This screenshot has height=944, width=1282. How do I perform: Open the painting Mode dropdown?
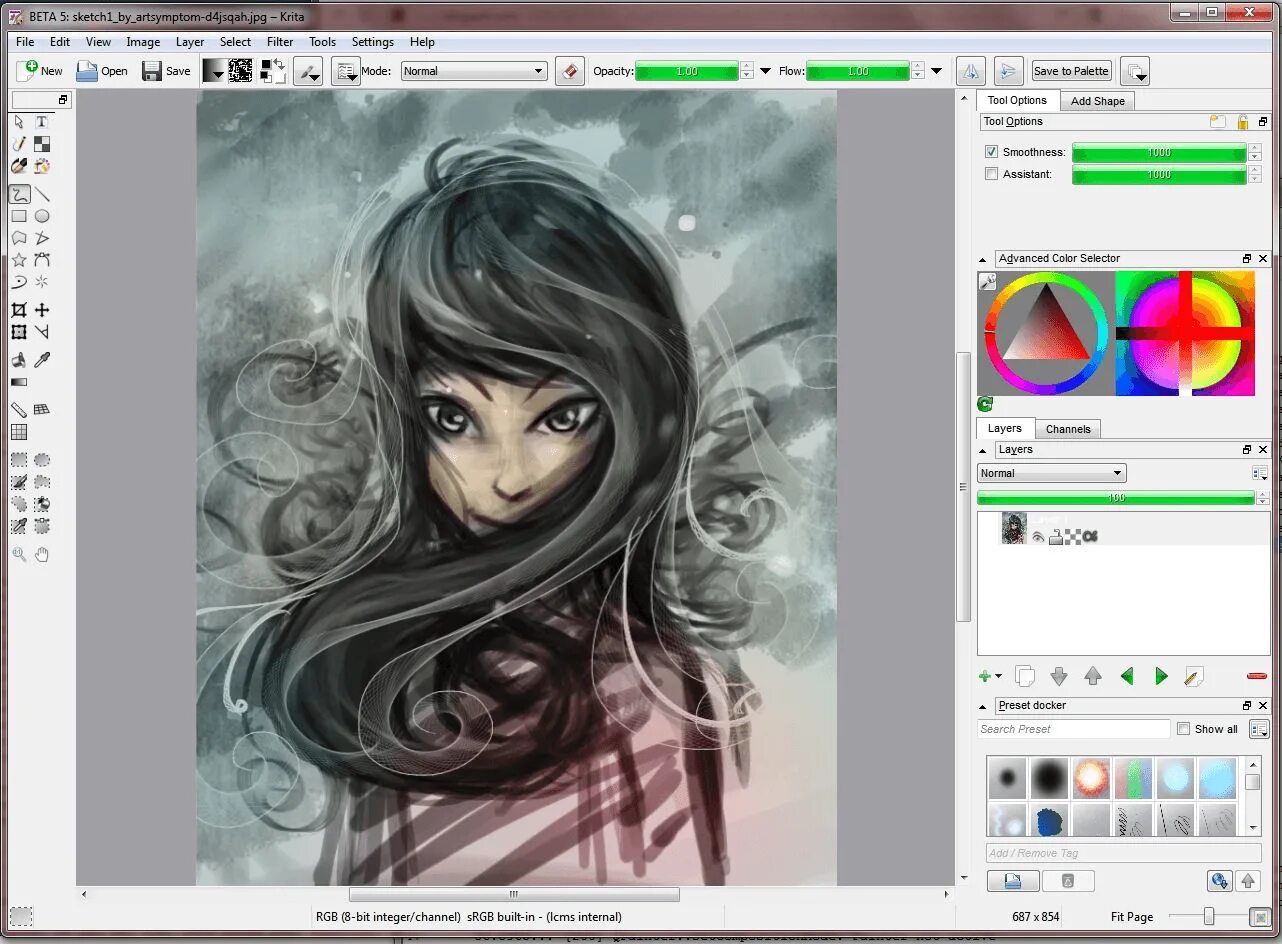click(x=473, y=71)
